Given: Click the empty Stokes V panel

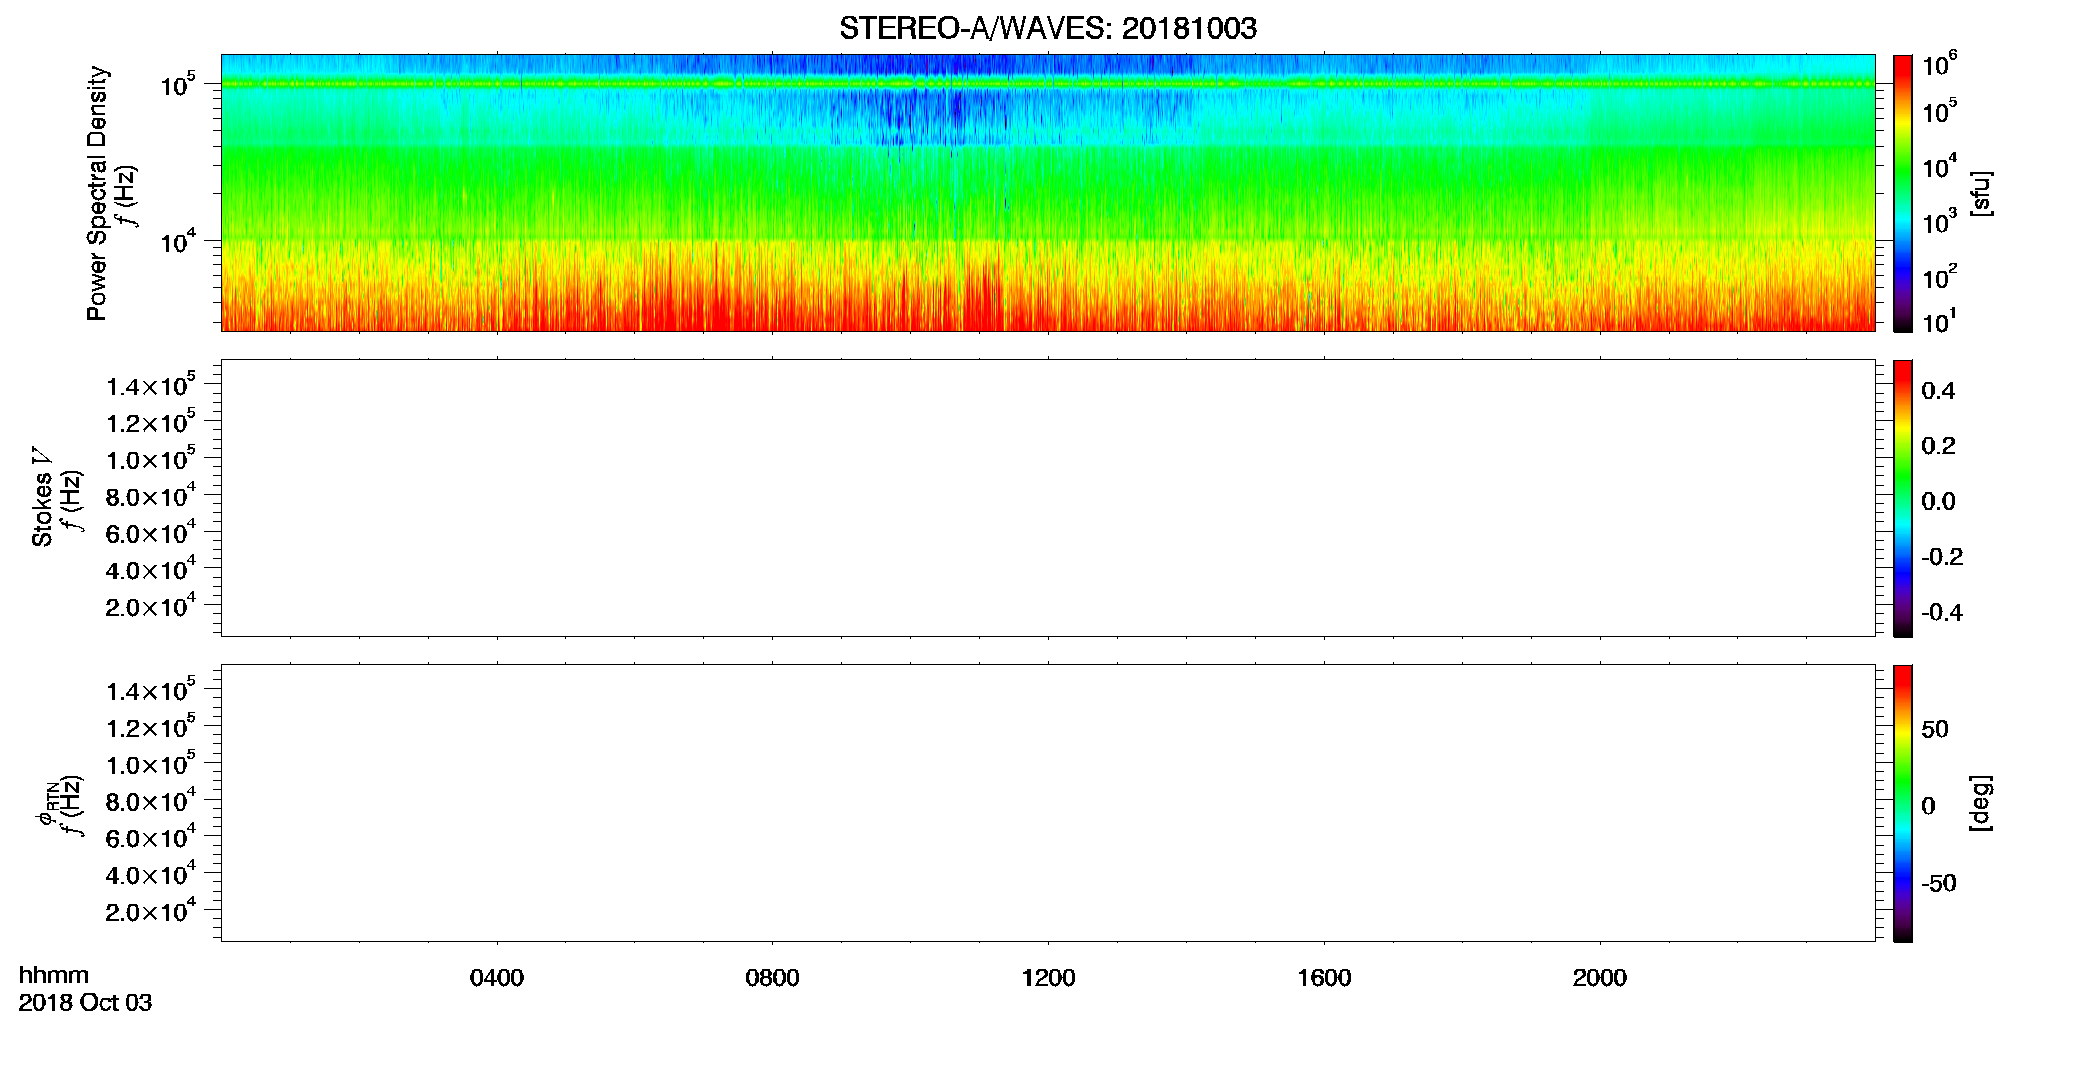Looking at the screenshot, I should click(1048, 498).
